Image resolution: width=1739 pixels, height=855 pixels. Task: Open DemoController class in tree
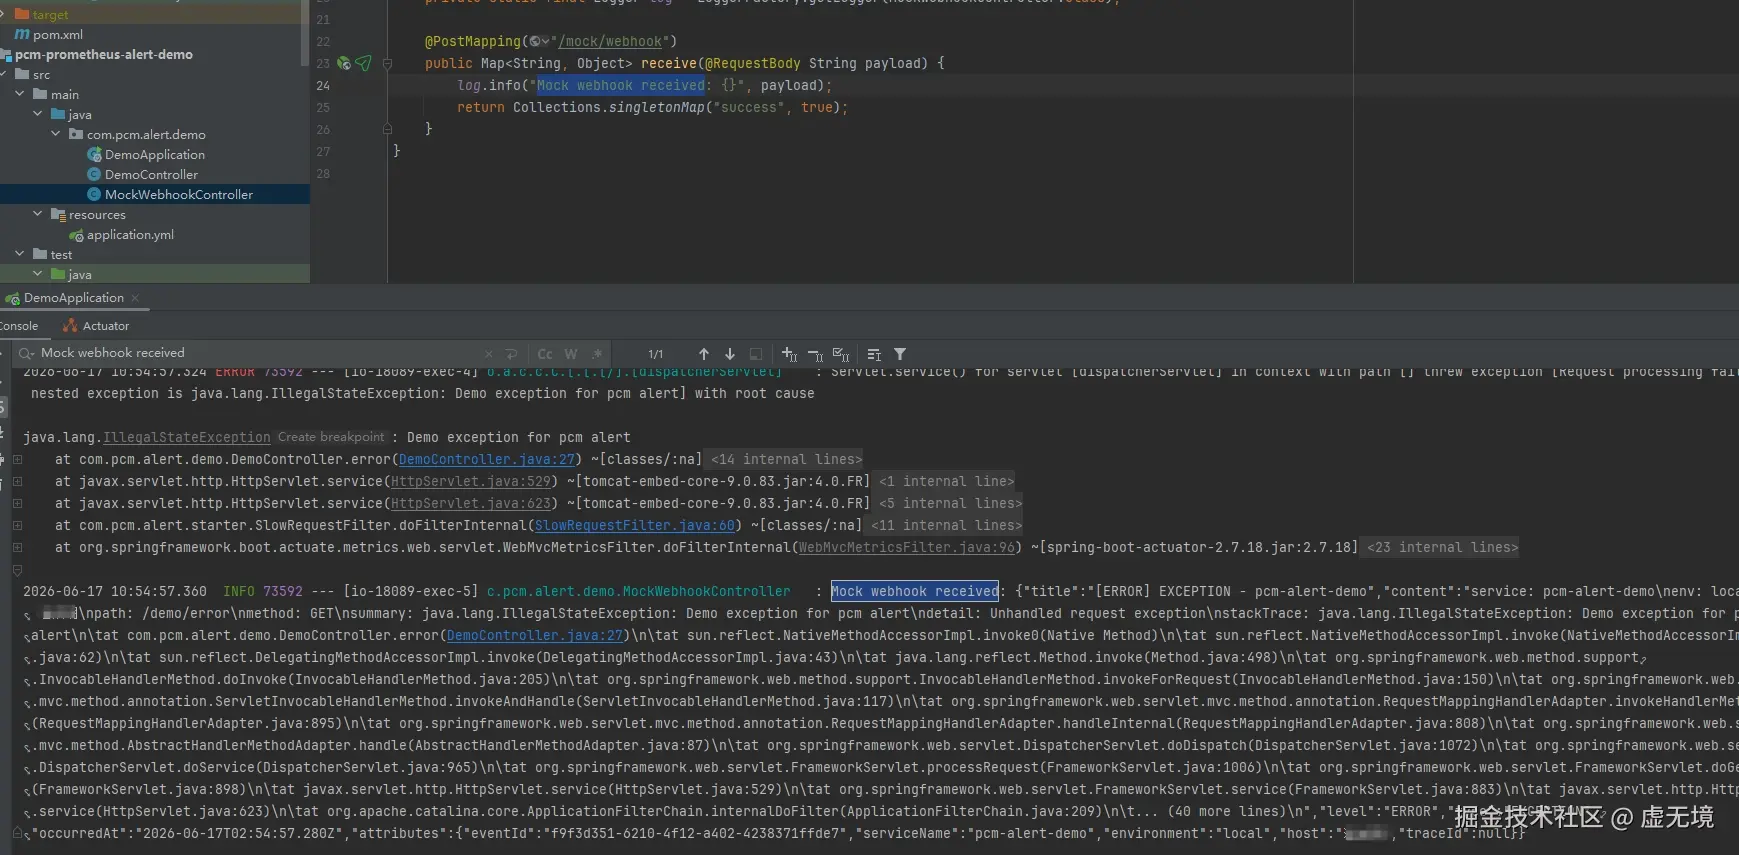[x=151, y=174]
